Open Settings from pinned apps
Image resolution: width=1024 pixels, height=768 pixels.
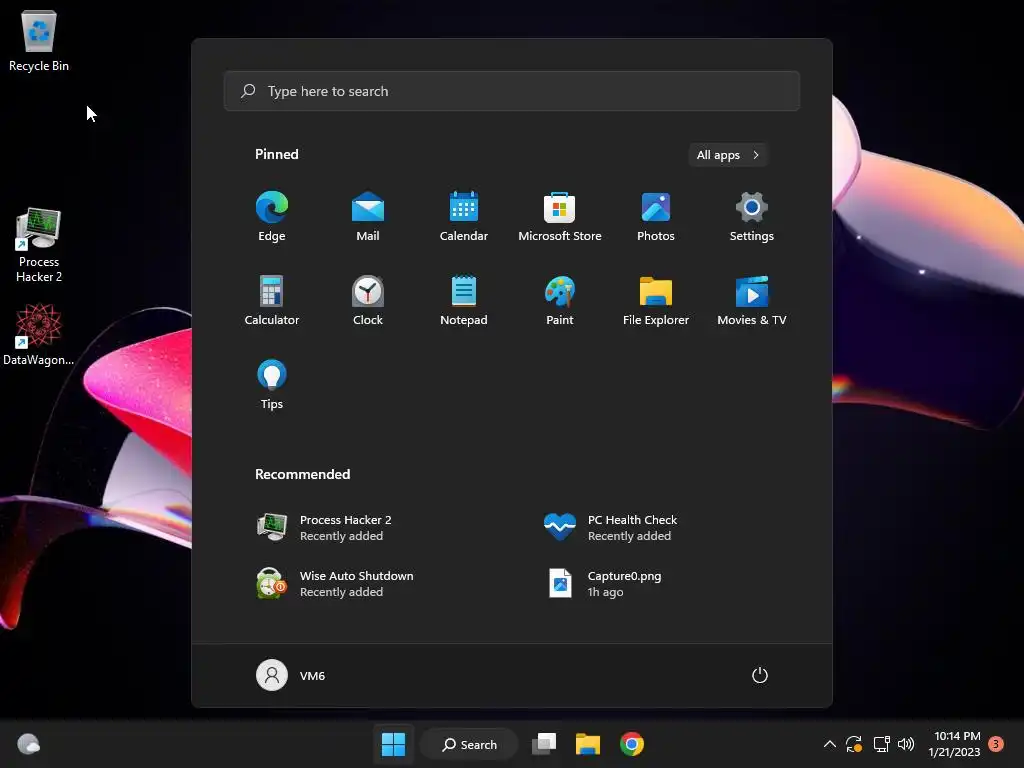coord(752,216)
